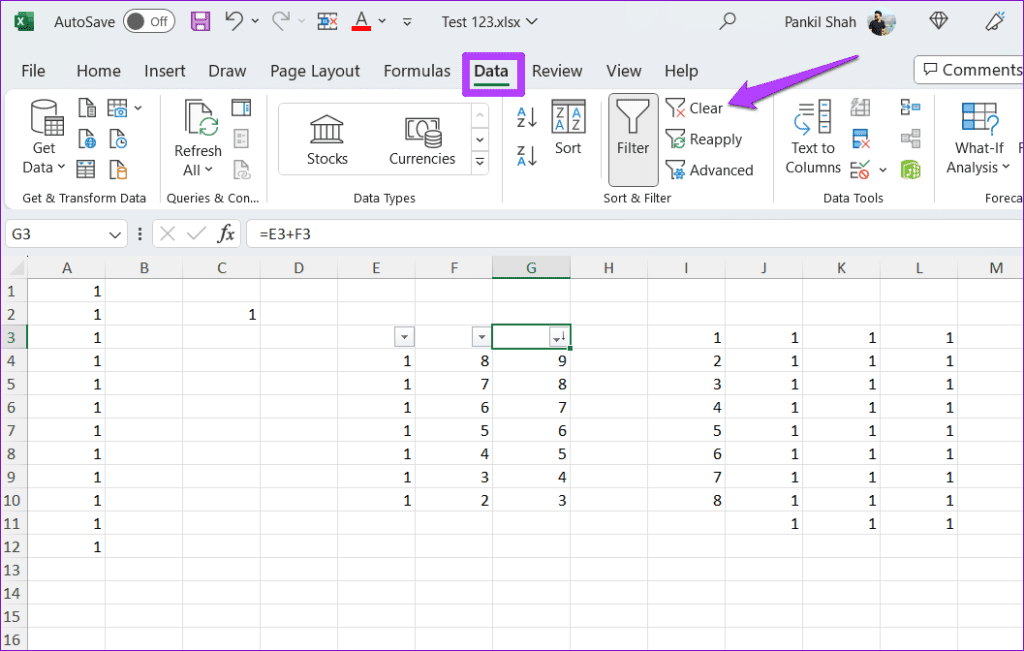Click Clear filter
Viewport: 1024px width, 651px height.
(x=694, y=108)
